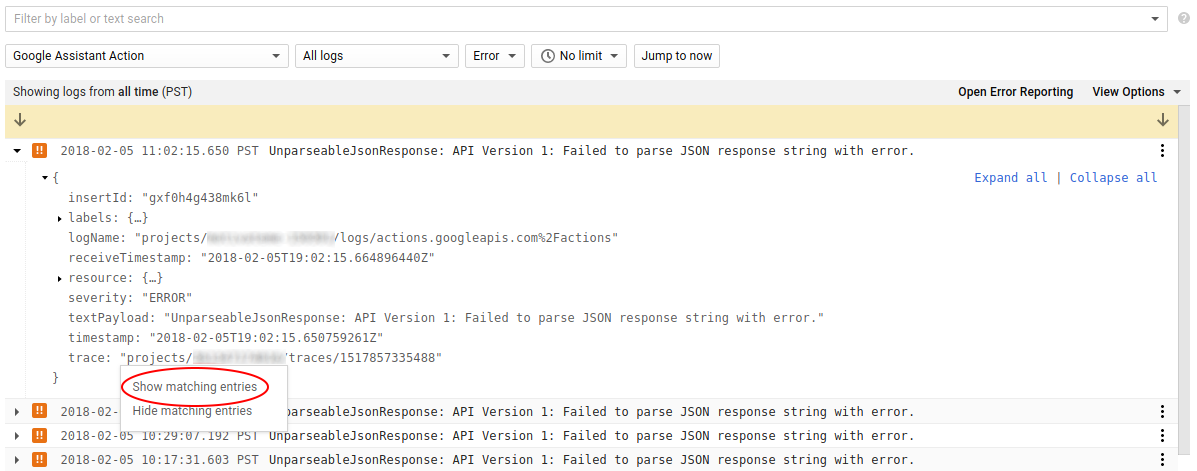
Task: Click the error severity icon of the 10:17:31.603 entry
Action: (x=40, y=460)
